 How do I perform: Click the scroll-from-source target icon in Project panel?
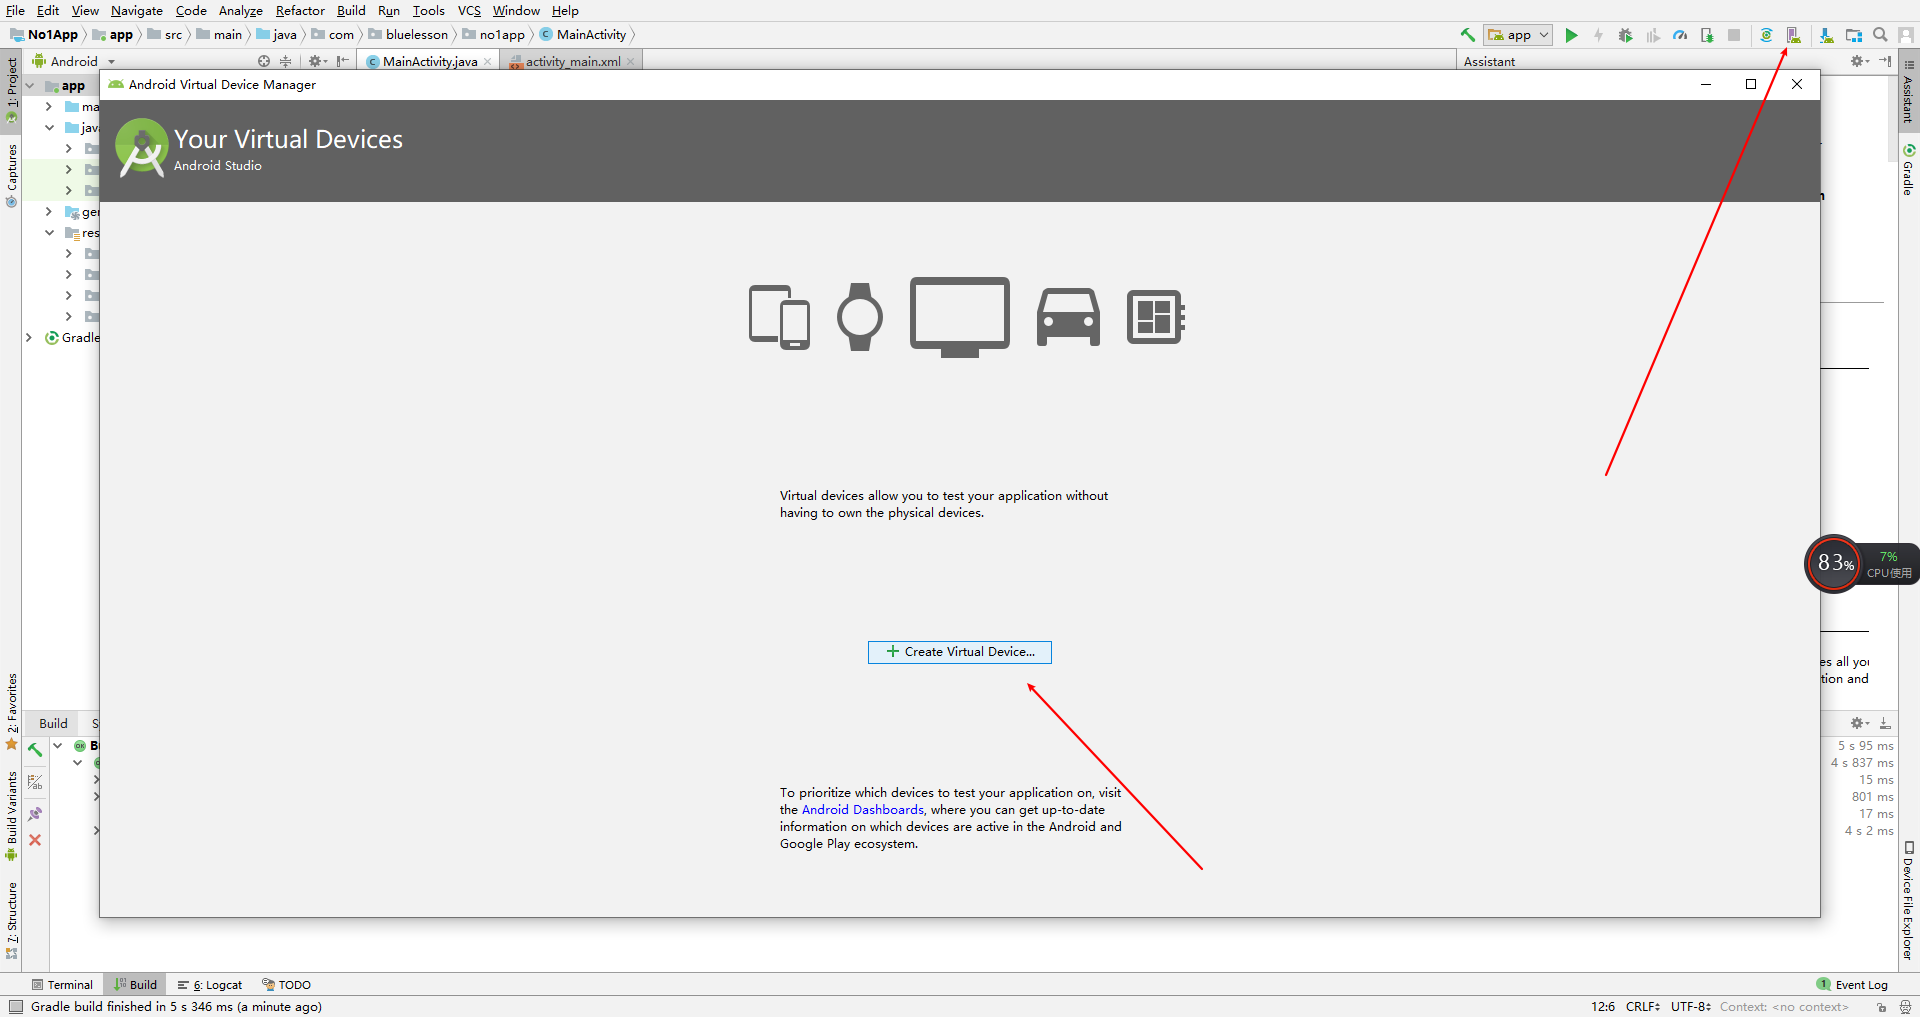tap(264, 61)
